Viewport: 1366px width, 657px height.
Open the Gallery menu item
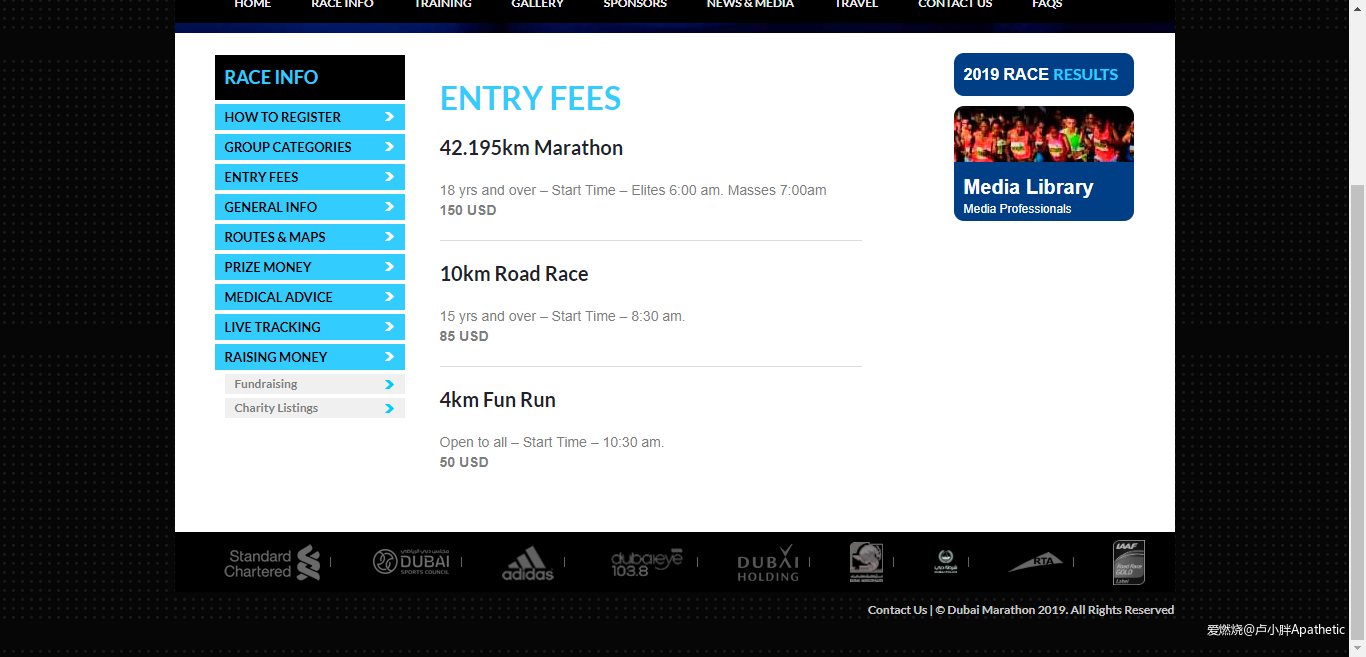[537, 4]
